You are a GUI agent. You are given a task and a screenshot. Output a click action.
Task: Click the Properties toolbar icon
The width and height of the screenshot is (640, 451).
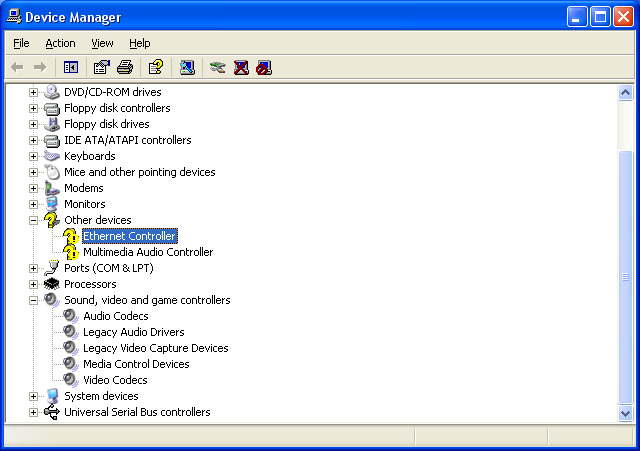101,68
